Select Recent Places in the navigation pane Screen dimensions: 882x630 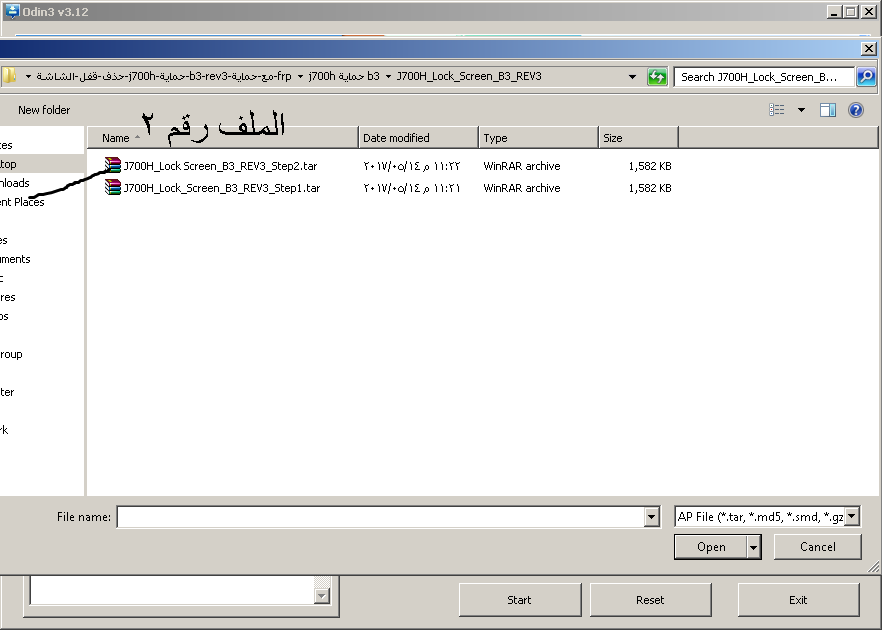click(22, 202)
